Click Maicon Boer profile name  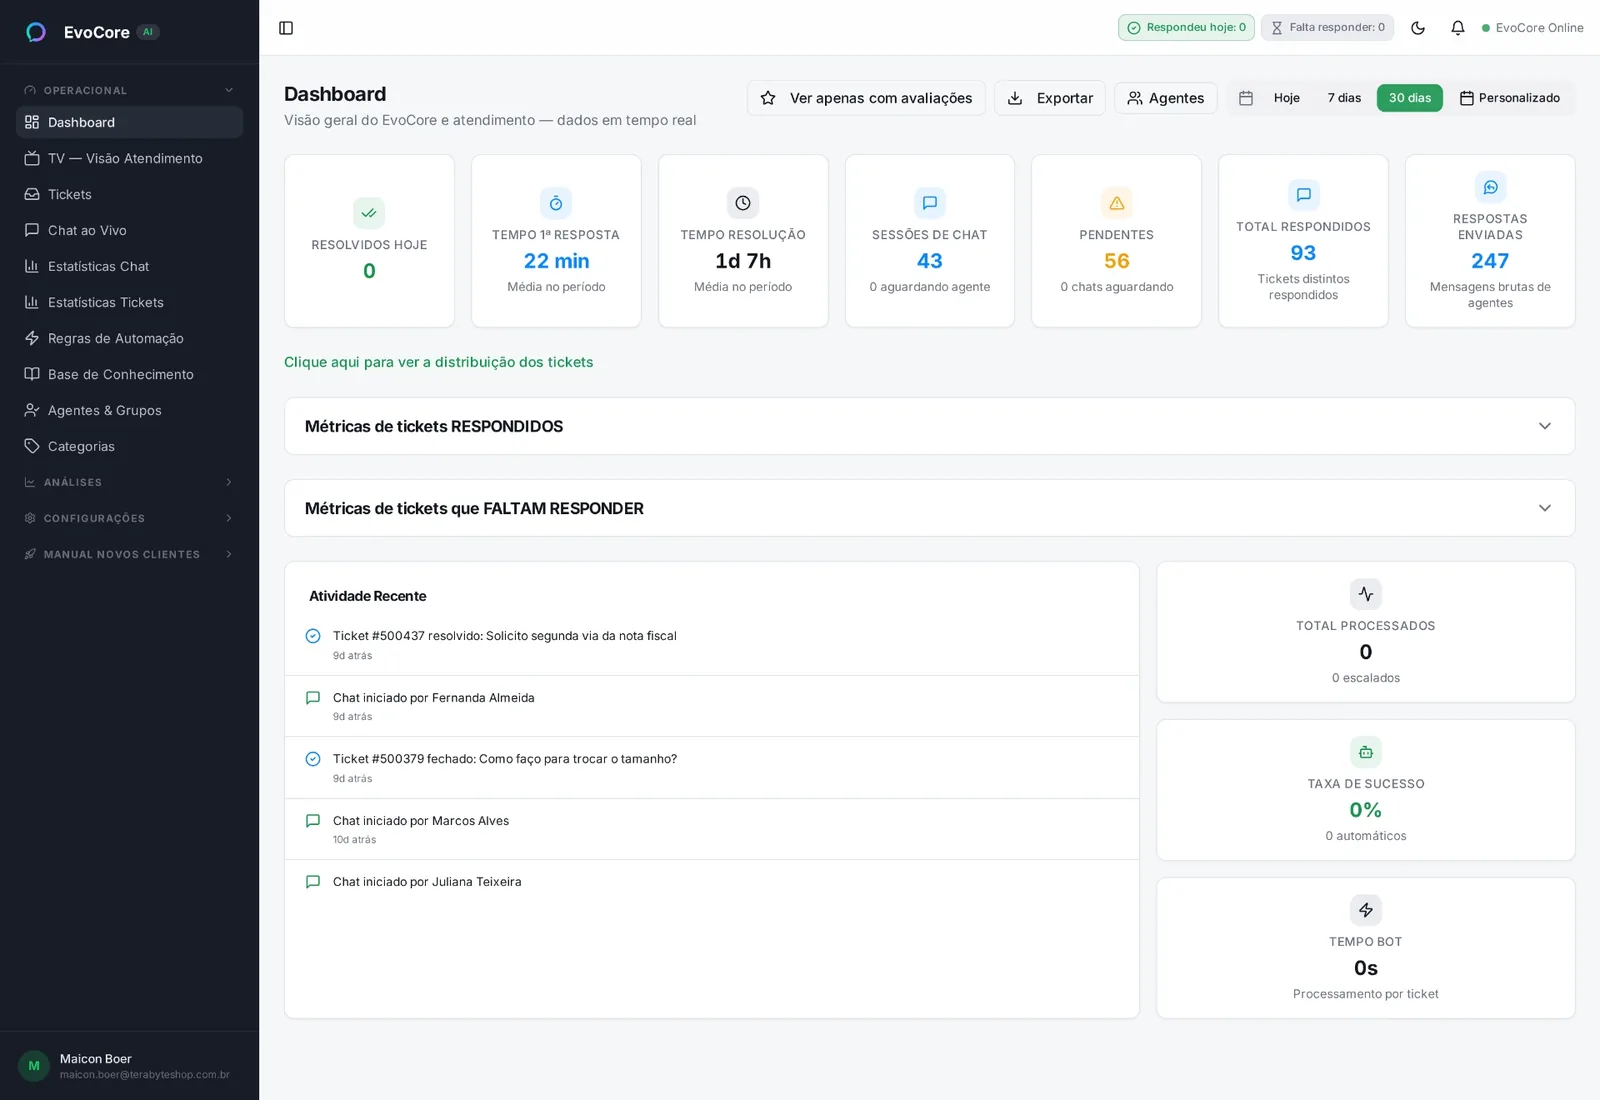pyautogui.click(x=95, y=1059)
